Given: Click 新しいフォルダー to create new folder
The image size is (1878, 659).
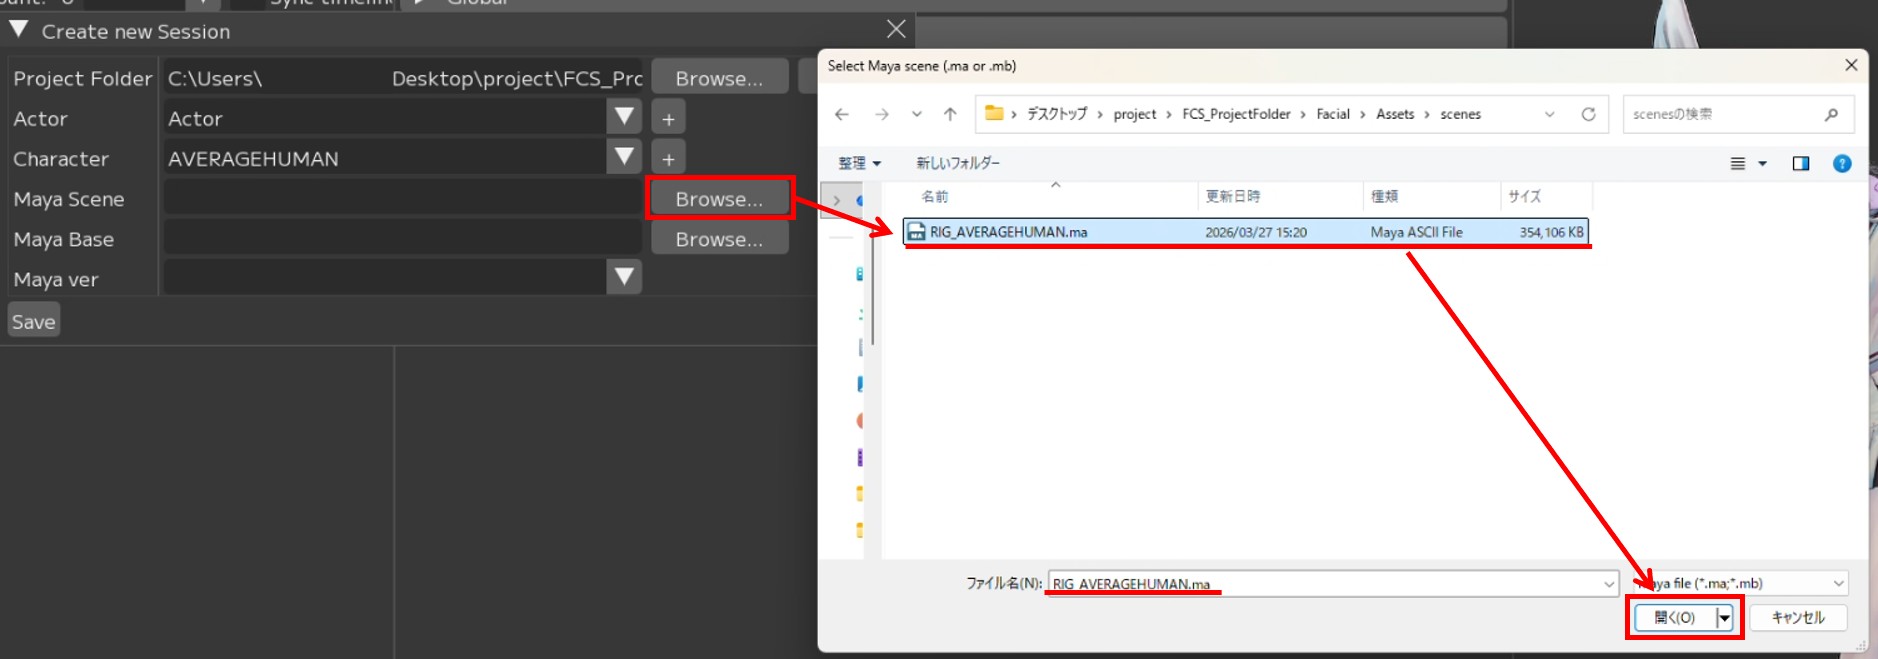Looking at the screenshot, I should 957,164.
